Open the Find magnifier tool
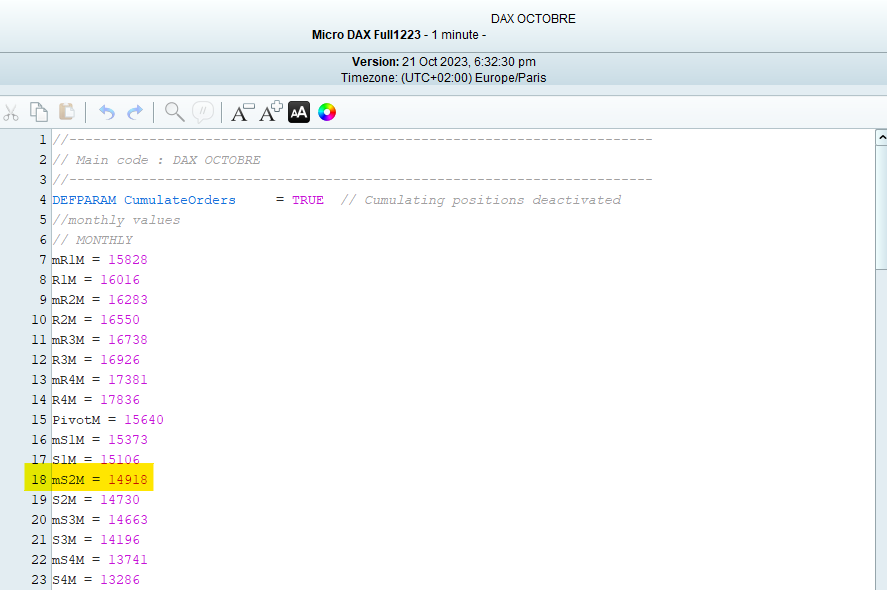The height and width of the screenshot is (590, 887). pyautogui.click(x=174, y=112)
